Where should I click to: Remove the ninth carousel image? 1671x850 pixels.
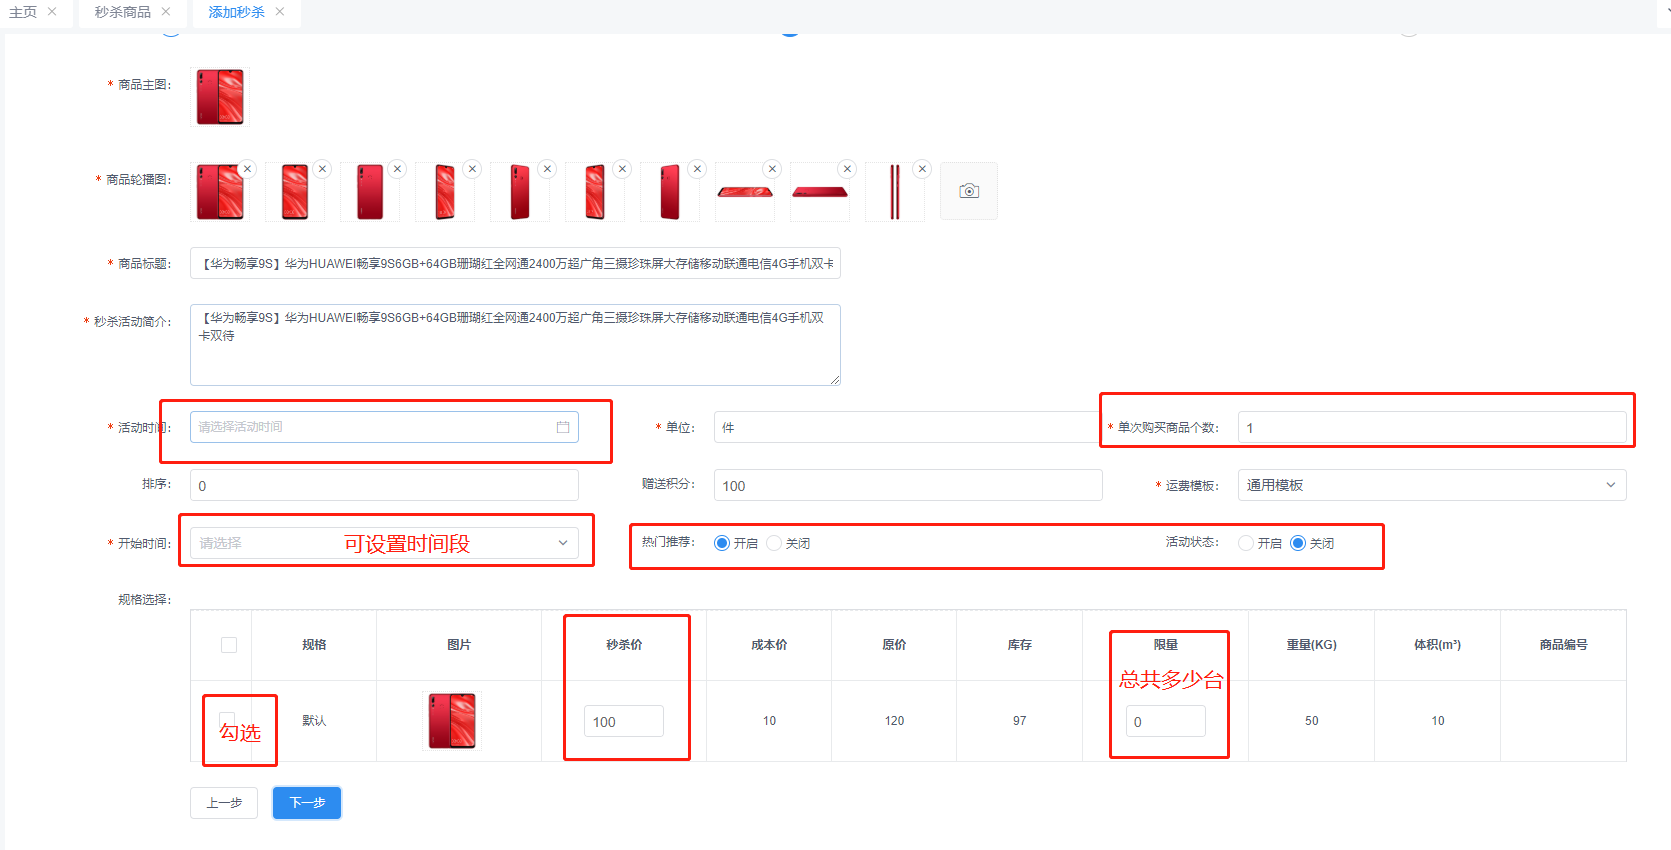[847, 169]
